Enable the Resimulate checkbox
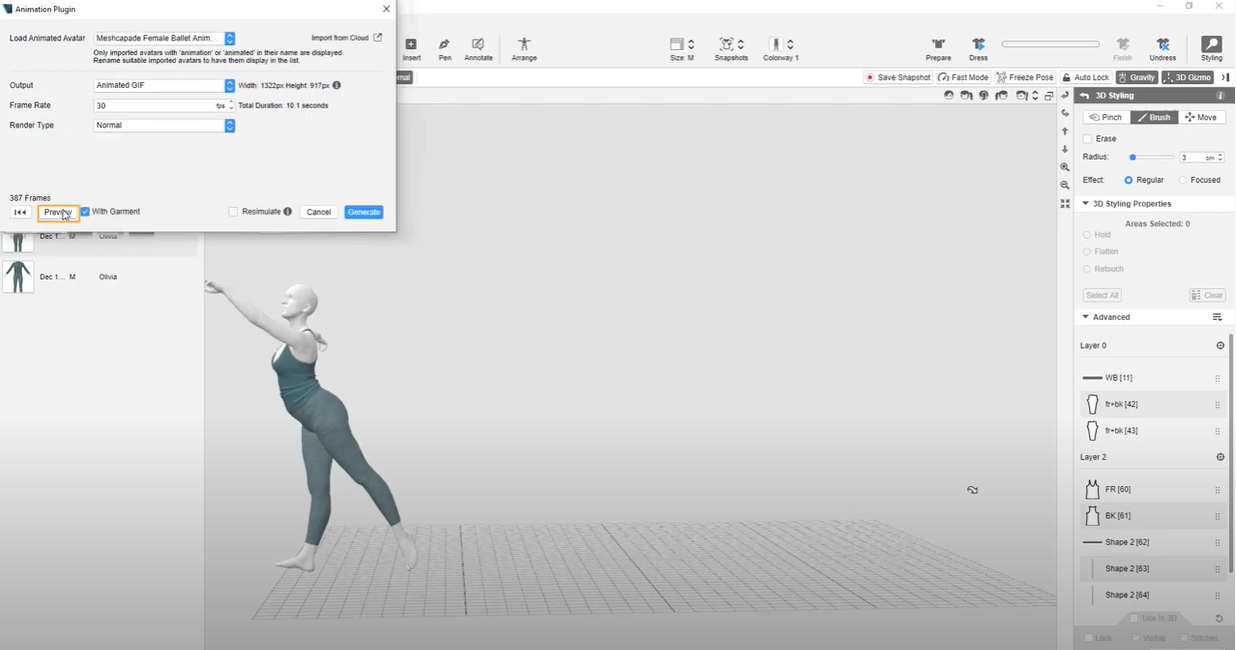Viewport: 1236px width, 650px height. click(x=233, y=212)
